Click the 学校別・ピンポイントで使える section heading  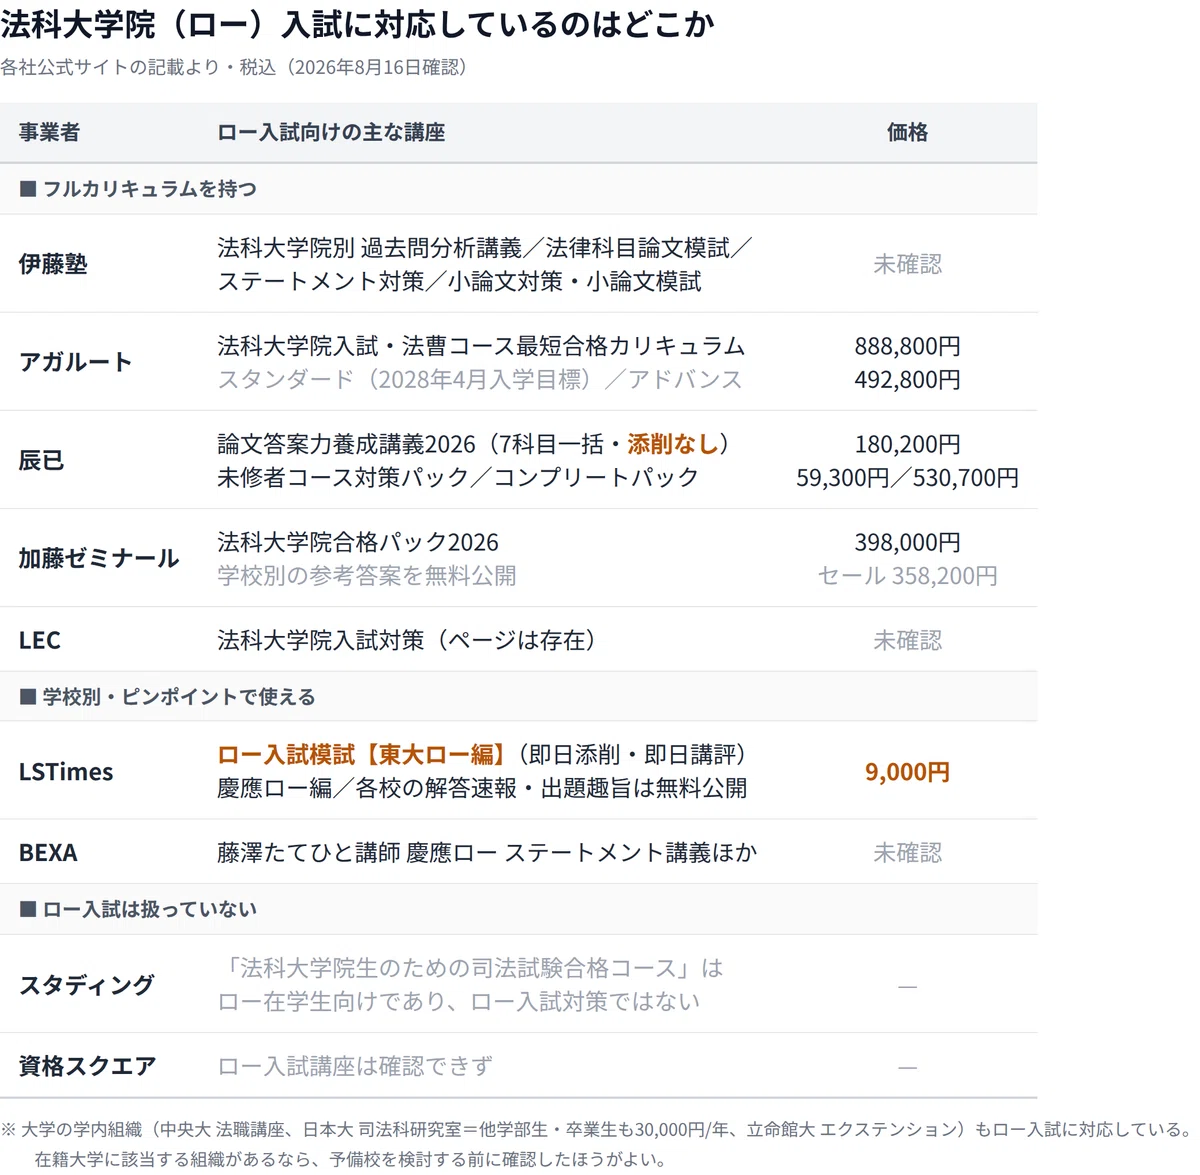click(x=167, y=697)
